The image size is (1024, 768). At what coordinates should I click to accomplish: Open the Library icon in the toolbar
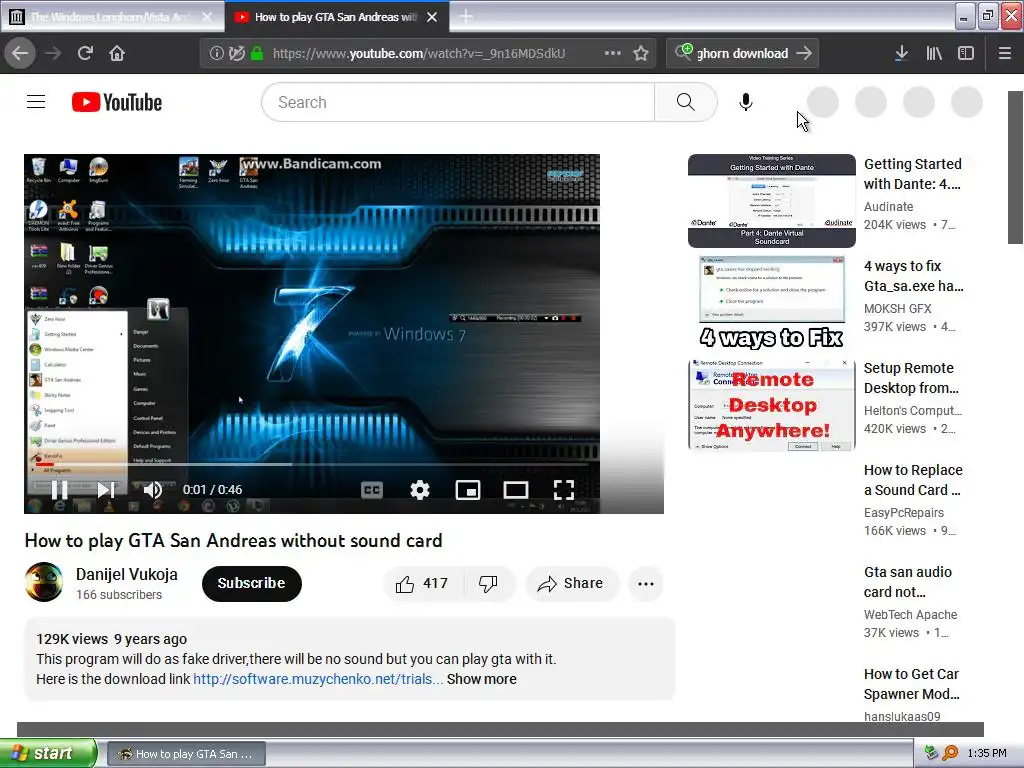(934, 54)
